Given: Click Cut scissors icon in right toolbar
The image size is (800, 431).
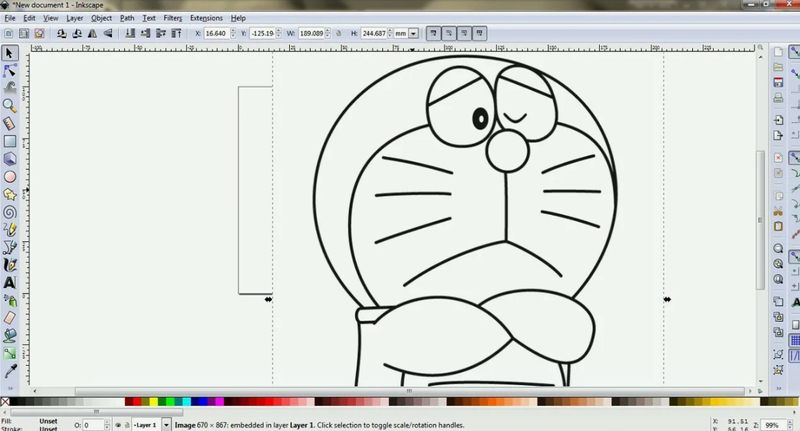Looking at the screenshot, I should coord(778,211).
